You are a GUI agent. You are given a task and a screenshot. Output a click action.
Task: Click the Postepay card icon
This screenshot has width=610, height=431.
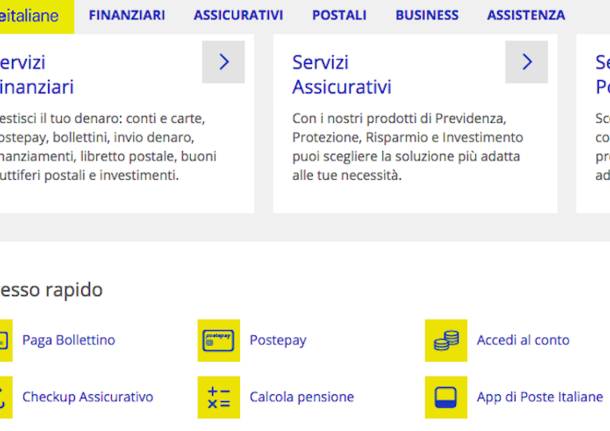pos(219,340)
